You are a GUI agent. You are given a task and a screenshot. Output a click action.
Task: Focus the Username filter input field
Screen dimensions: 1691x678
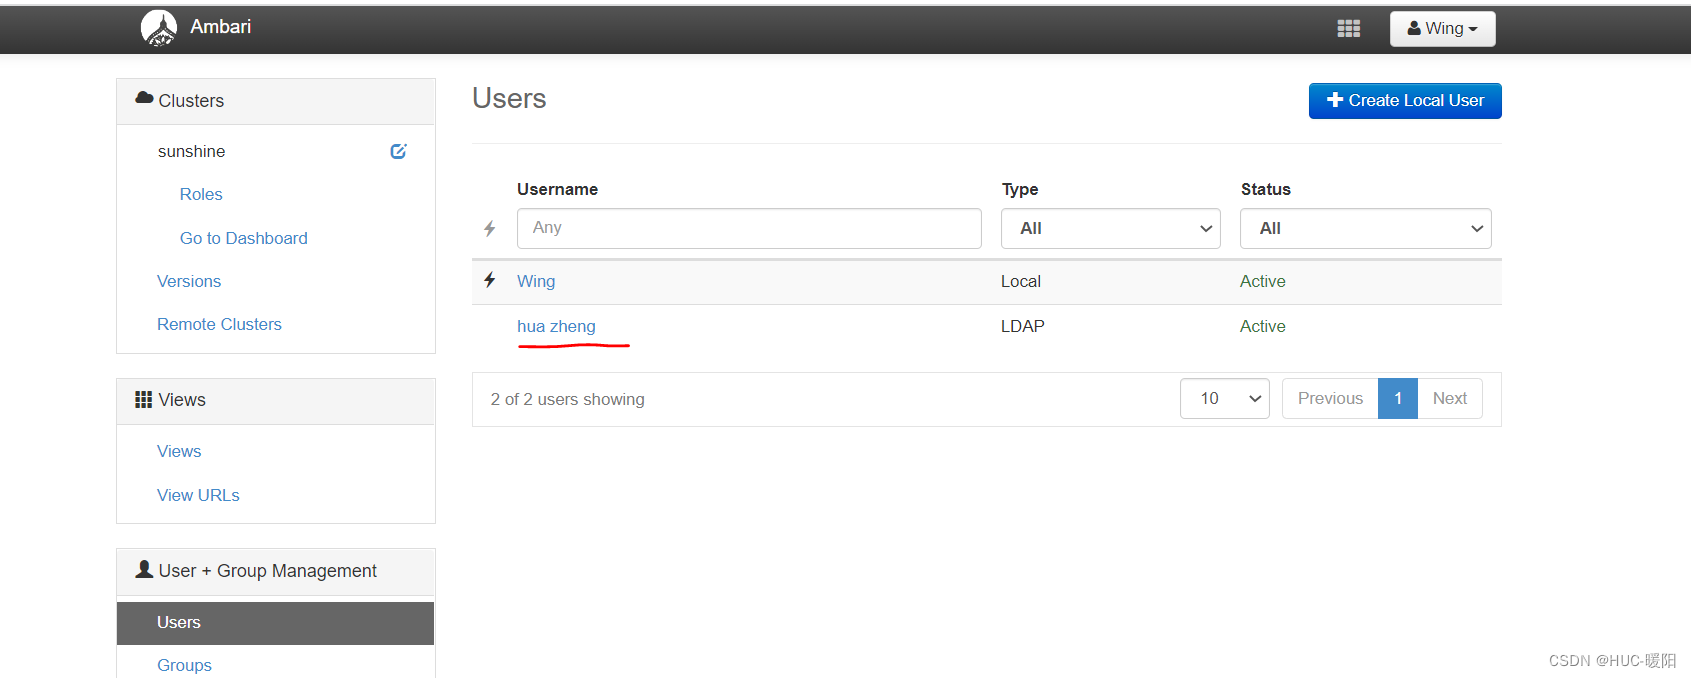click(749, 228)
